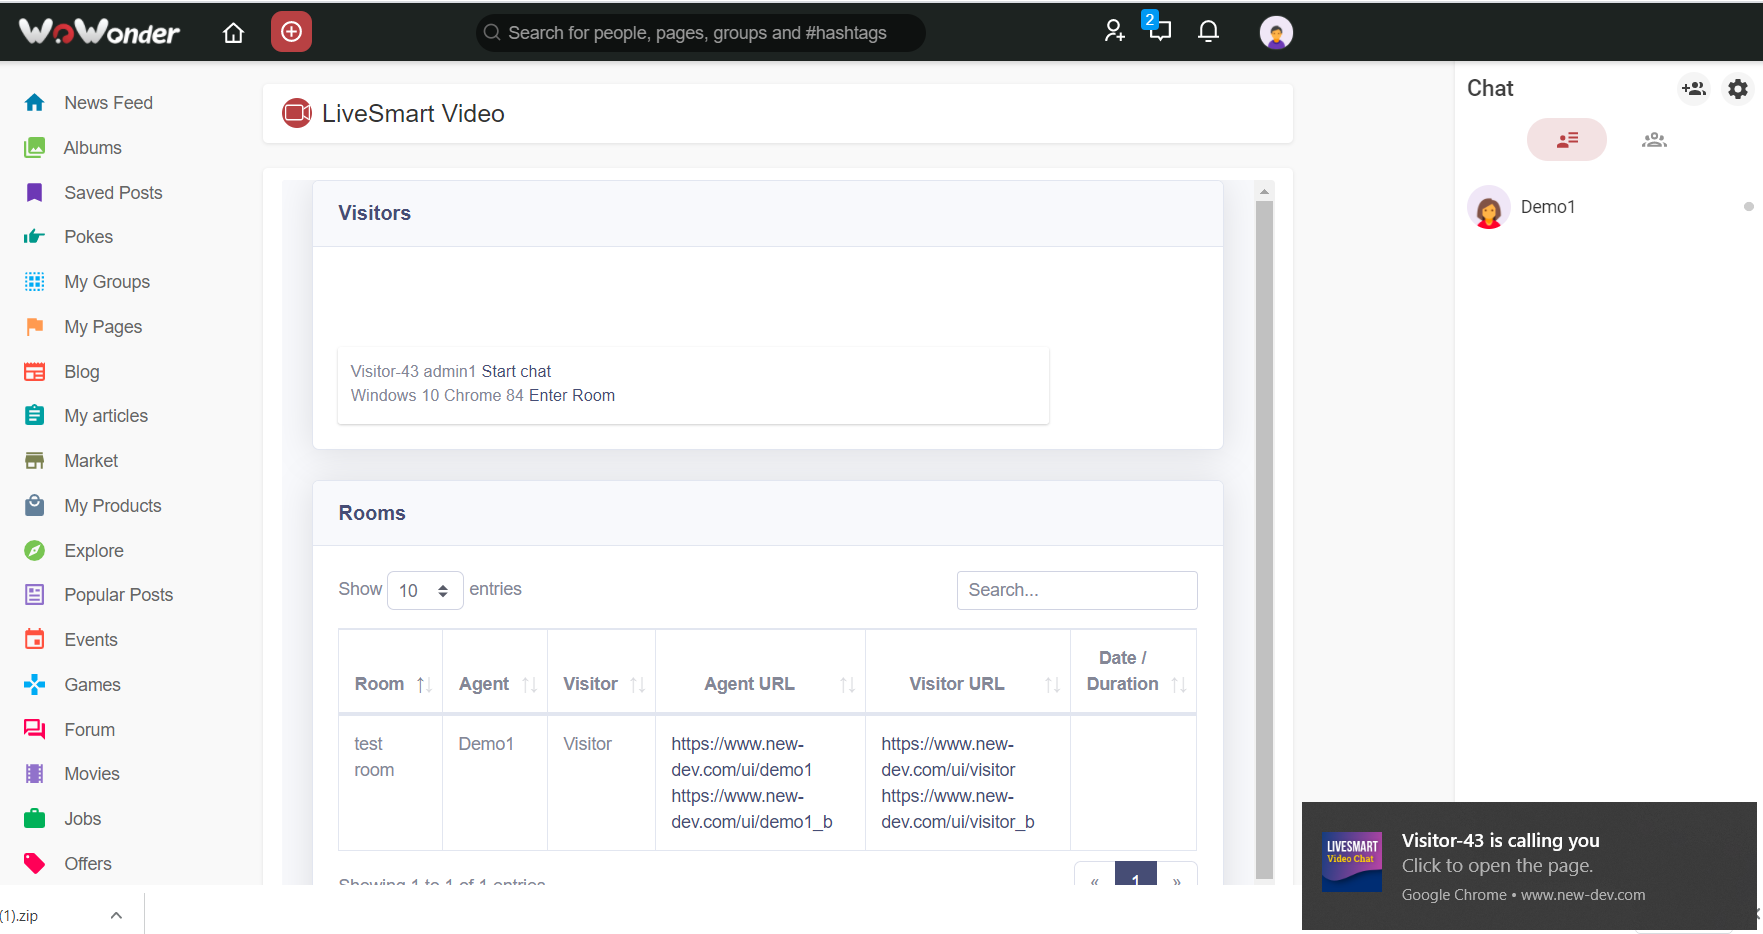
Task: Click Start chat for Visitor-43
Action: [x=516, y=371]
